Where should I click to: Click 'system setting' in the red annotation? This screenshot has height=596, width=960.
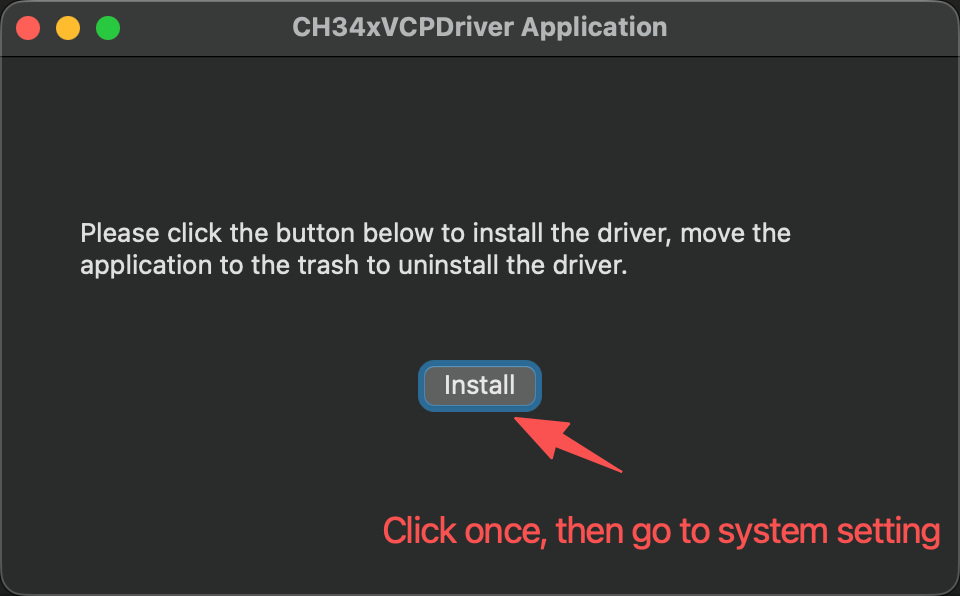(x=828, y=532)
